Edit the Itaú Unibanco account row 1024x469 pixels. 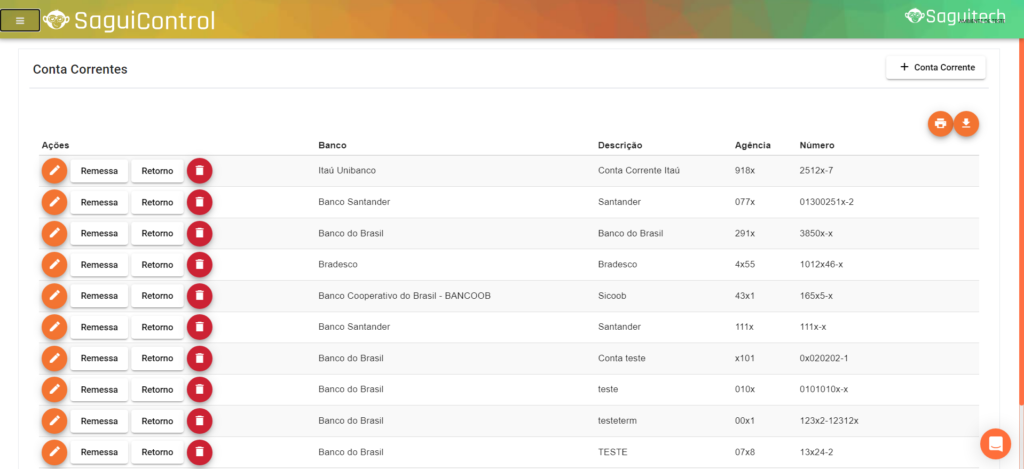coord(54,171)
